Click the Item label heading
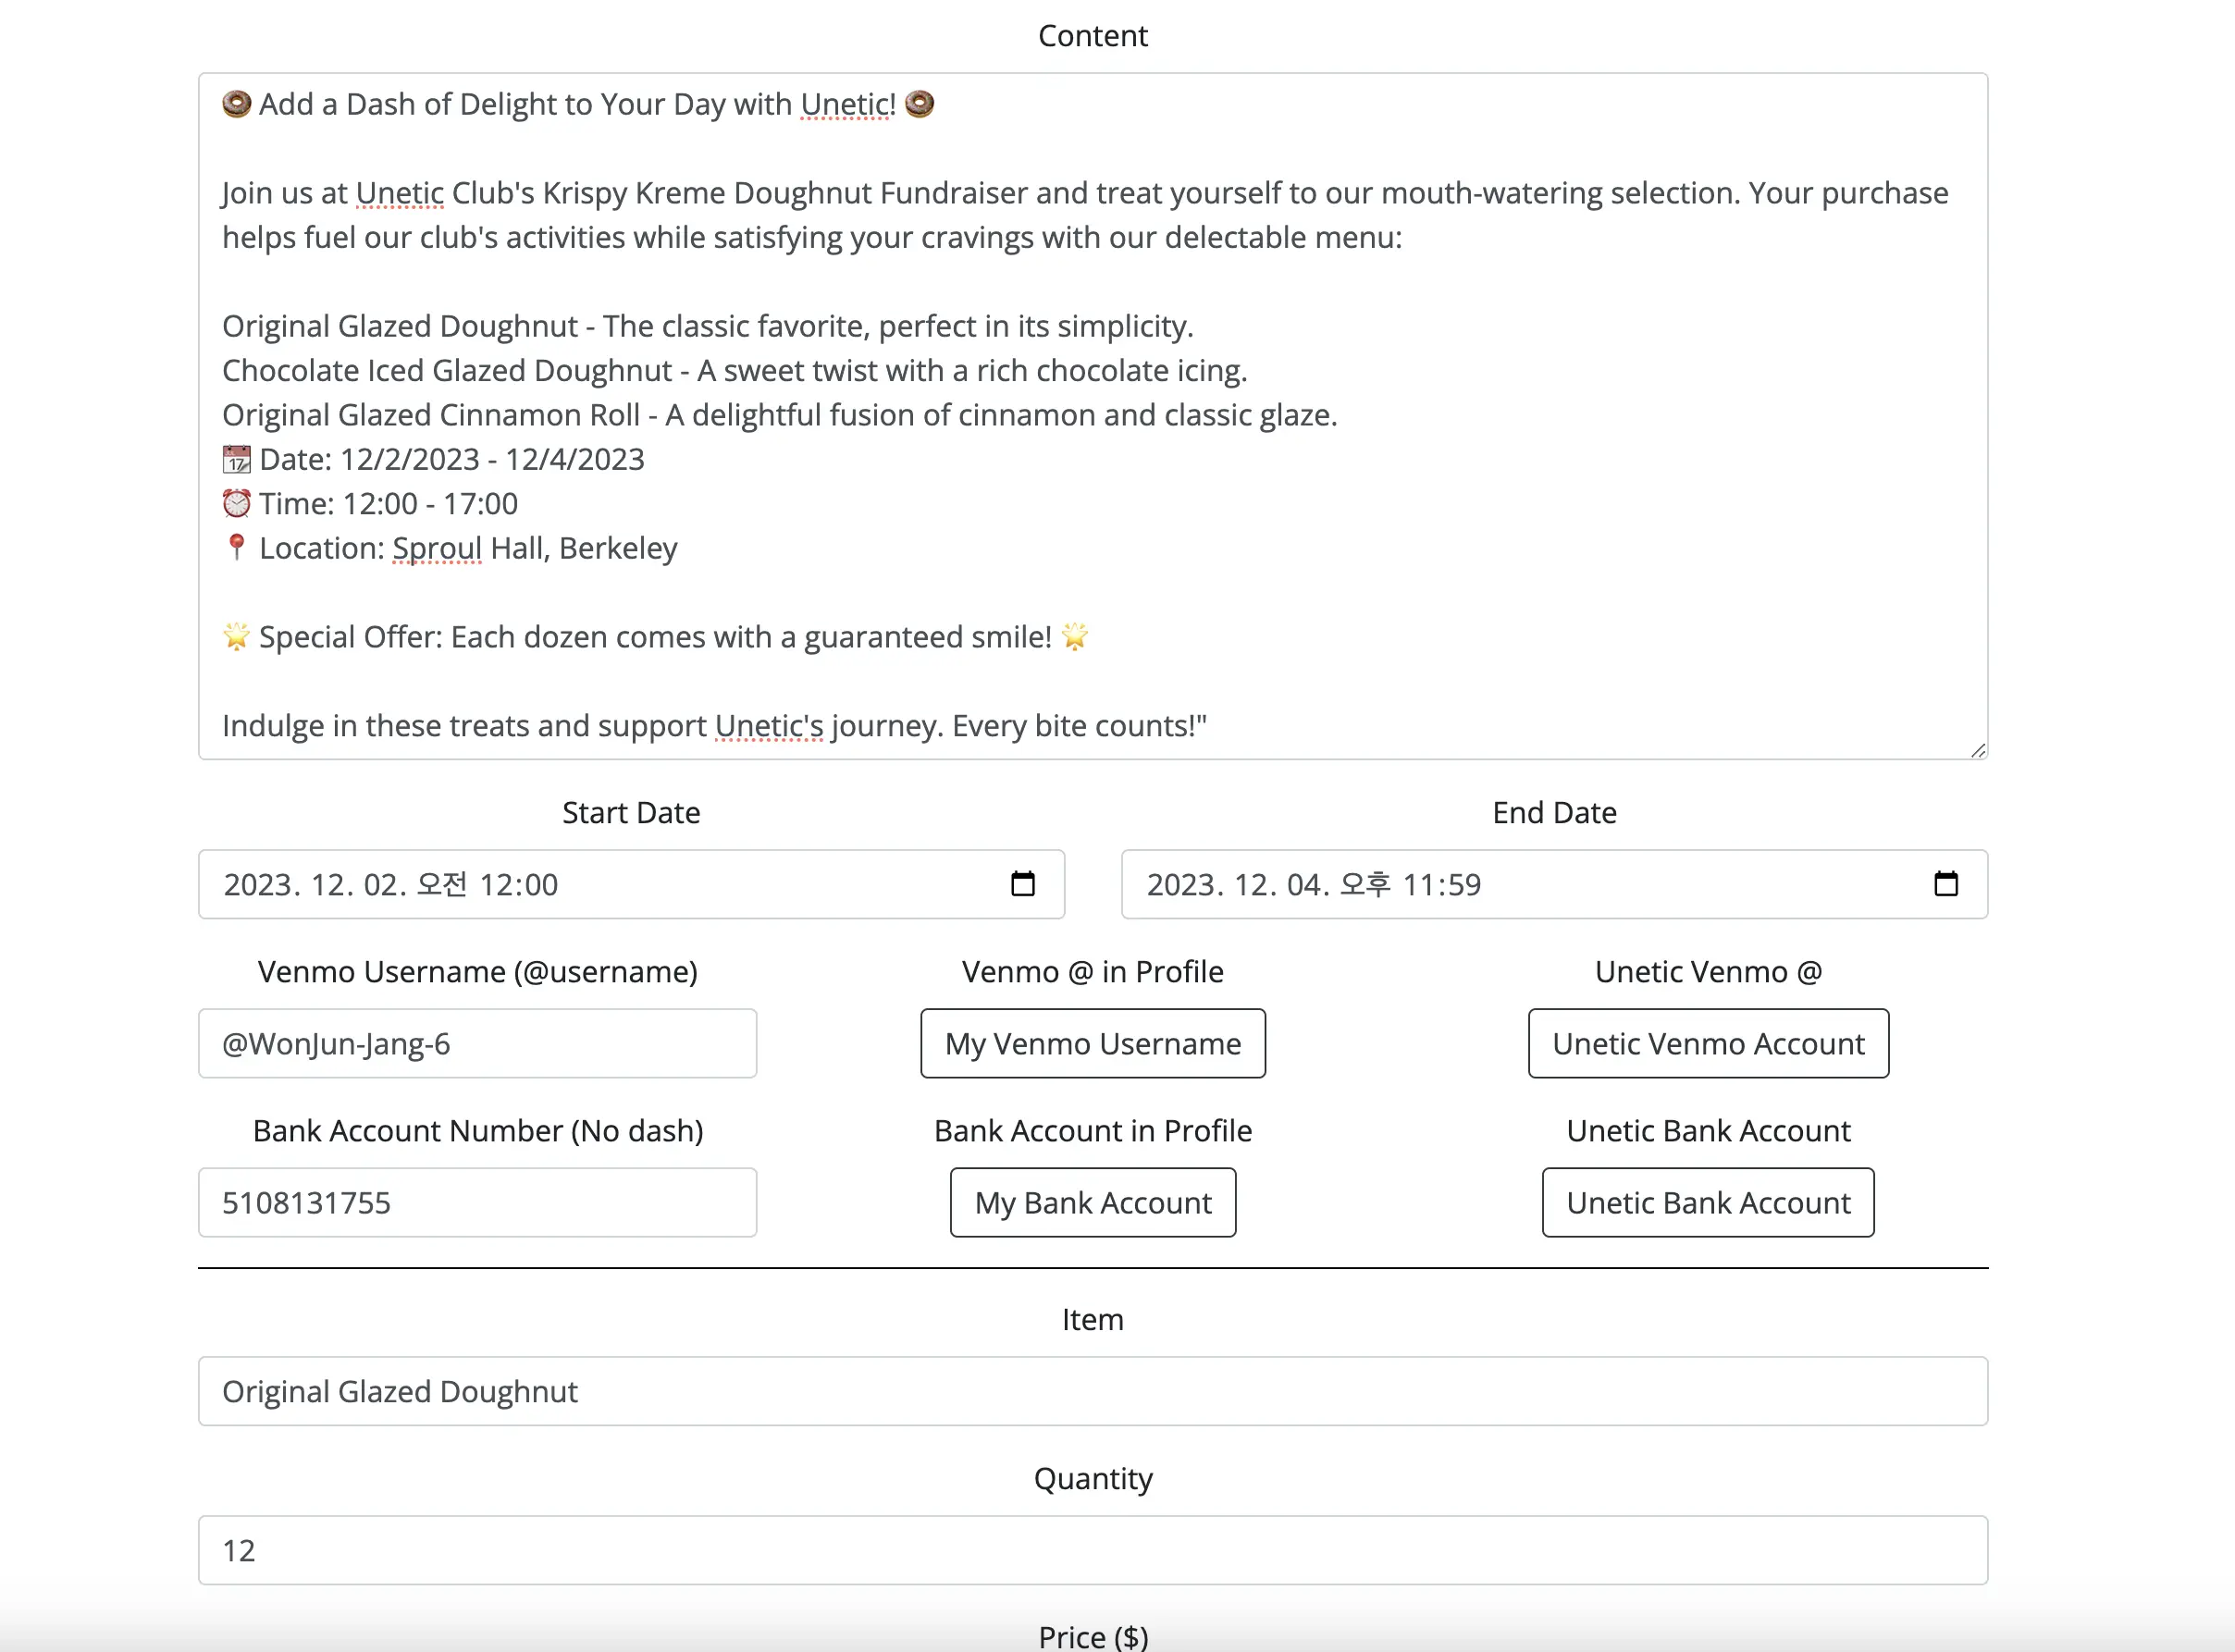Image resolution: width=2235 pixels, height=1652 pixels. click(1092, 1319)
